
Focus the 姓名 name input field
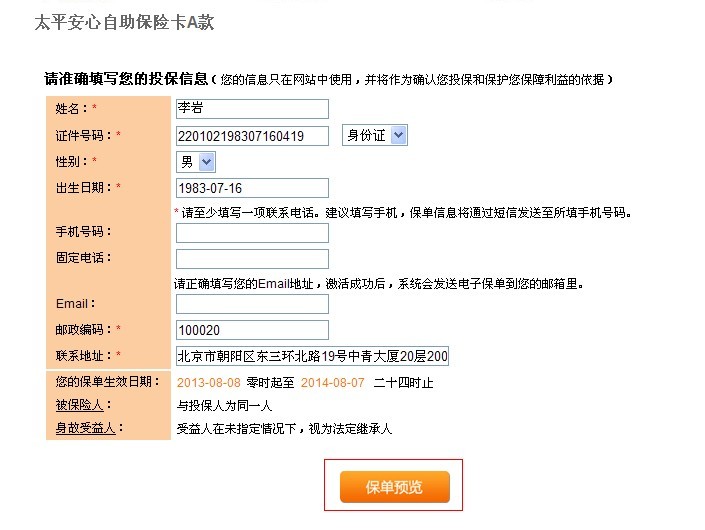[252, 109]
